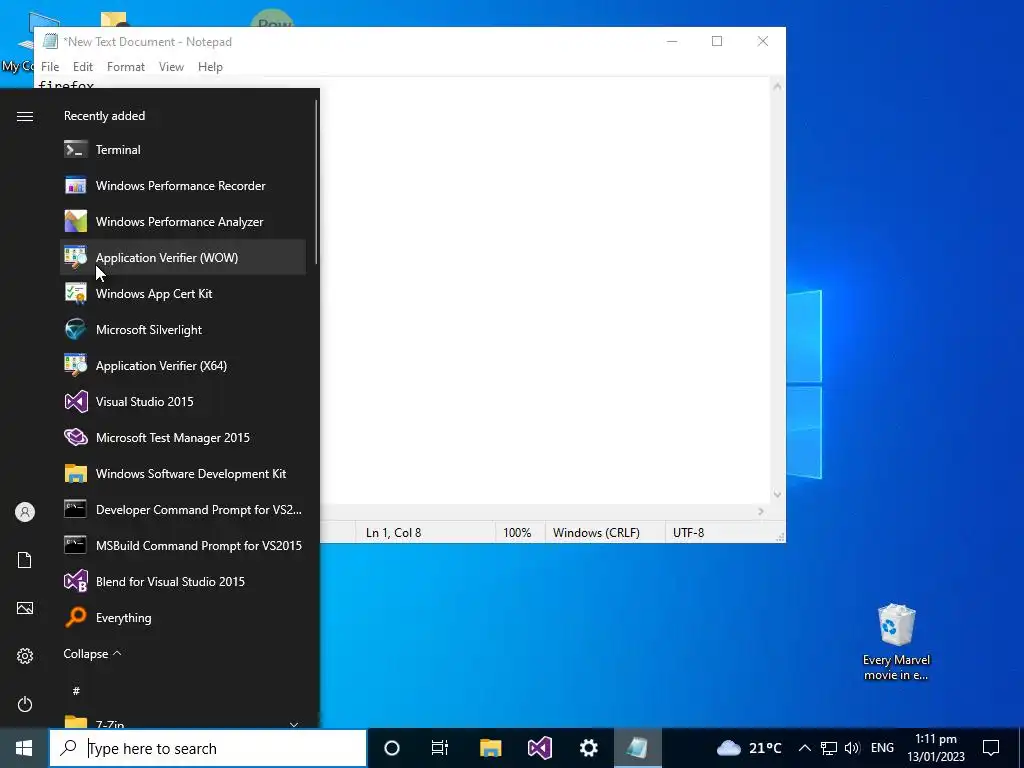Click the taskbar search box
The width and height of the screenshot is (1024, 768).
(x=208, y=748)
